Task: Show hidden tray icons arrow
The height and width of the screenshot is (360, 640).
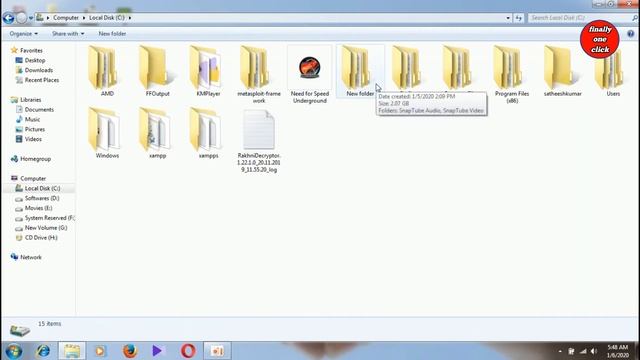Action: [560, 351]
